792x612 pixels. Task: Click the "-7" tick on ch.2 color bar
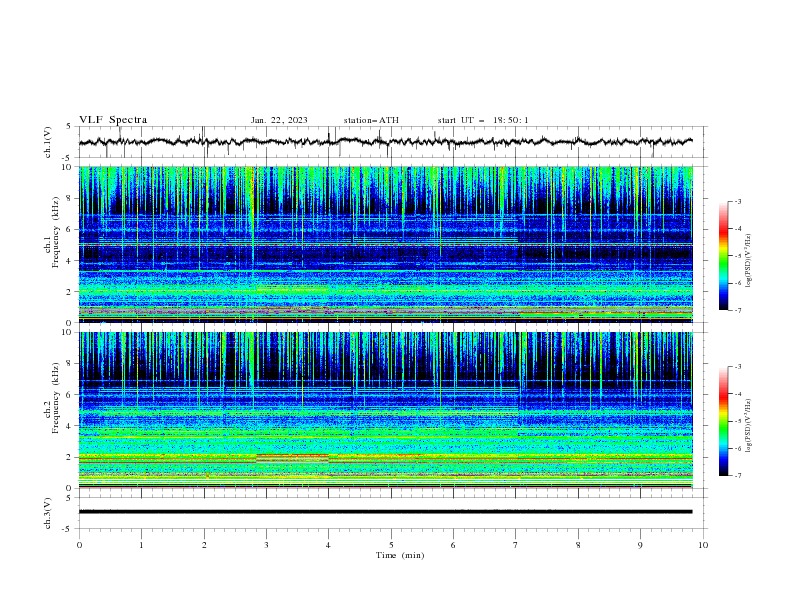click(x=737, y=475)
